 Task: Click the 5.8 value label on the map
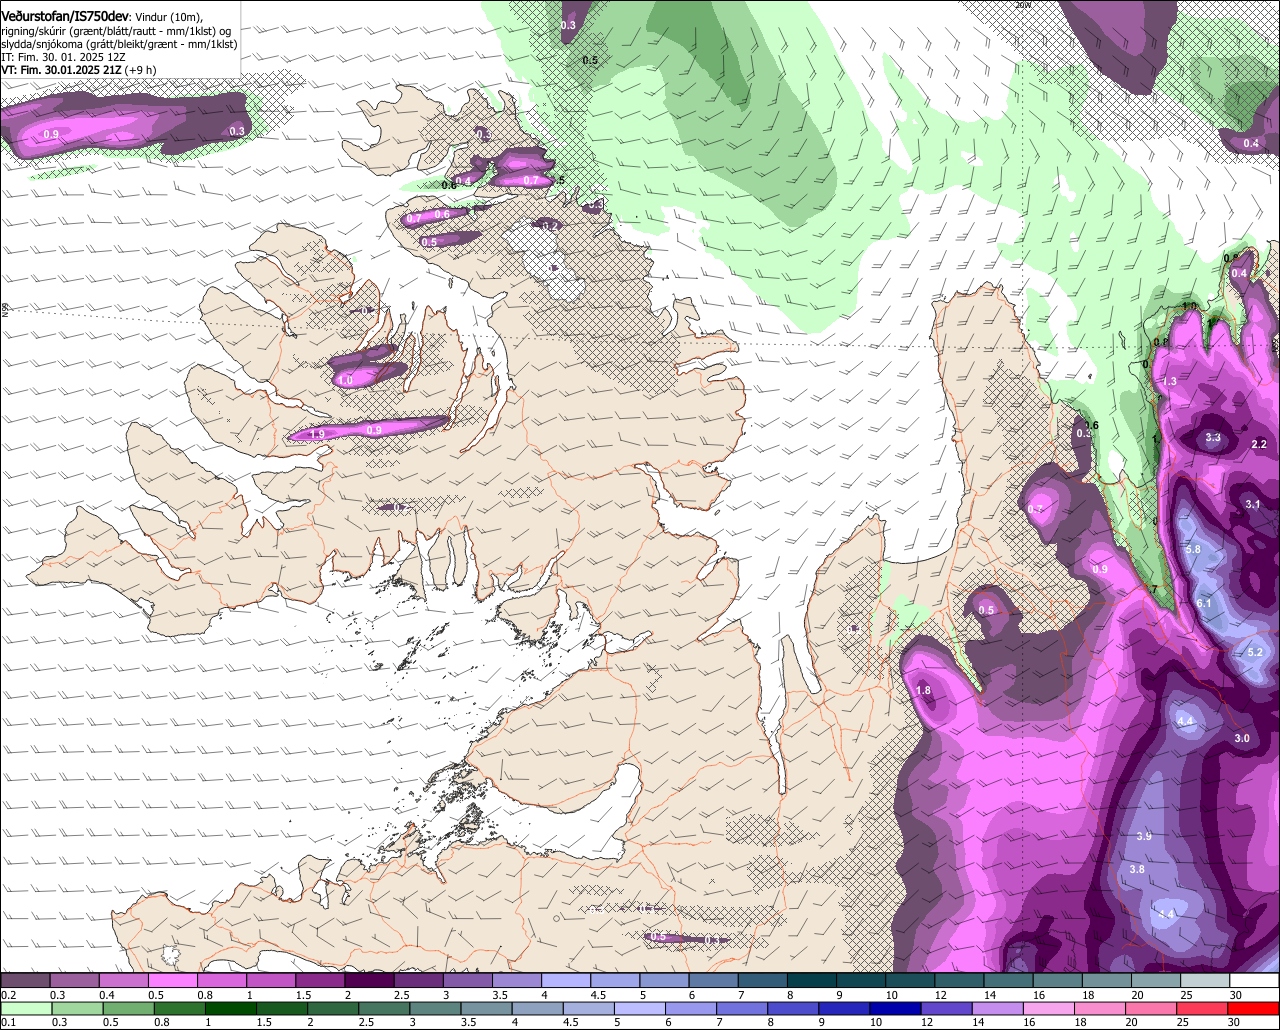(1192, 550)
